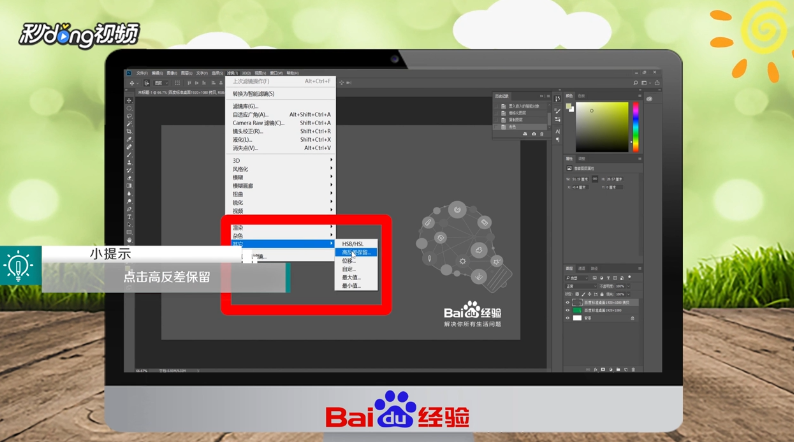
Task: Switch to the 通道 channels tab
Action: tap(582, 268)
